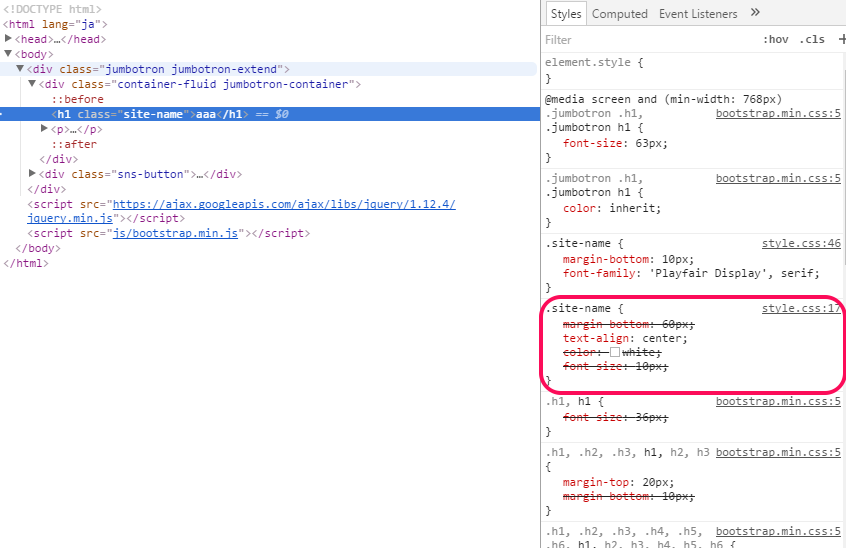Collapse the jumbotron-extend div node
Screen dimensions: 846x548
coord(20,69)
